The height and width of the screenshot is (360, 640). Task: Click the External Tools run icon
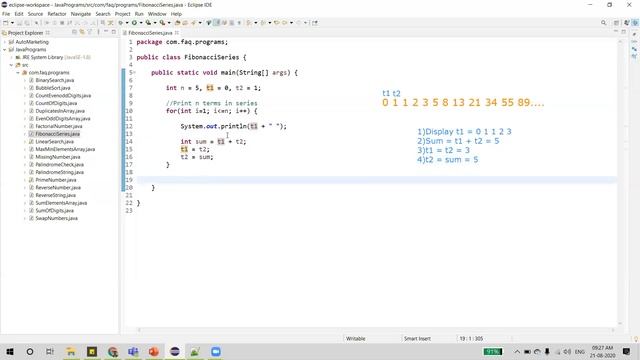[162, 23]
